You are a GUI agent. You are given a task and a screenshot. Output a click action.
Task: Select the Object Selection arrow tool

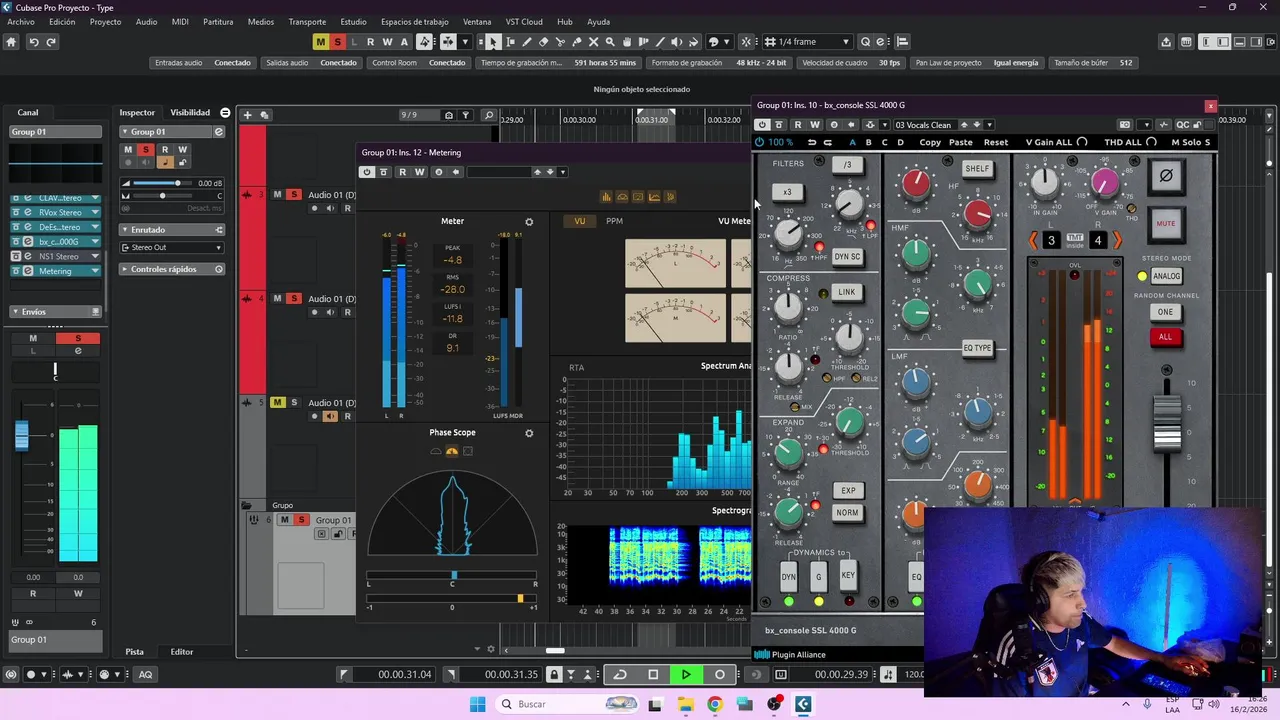click(493, 42)
